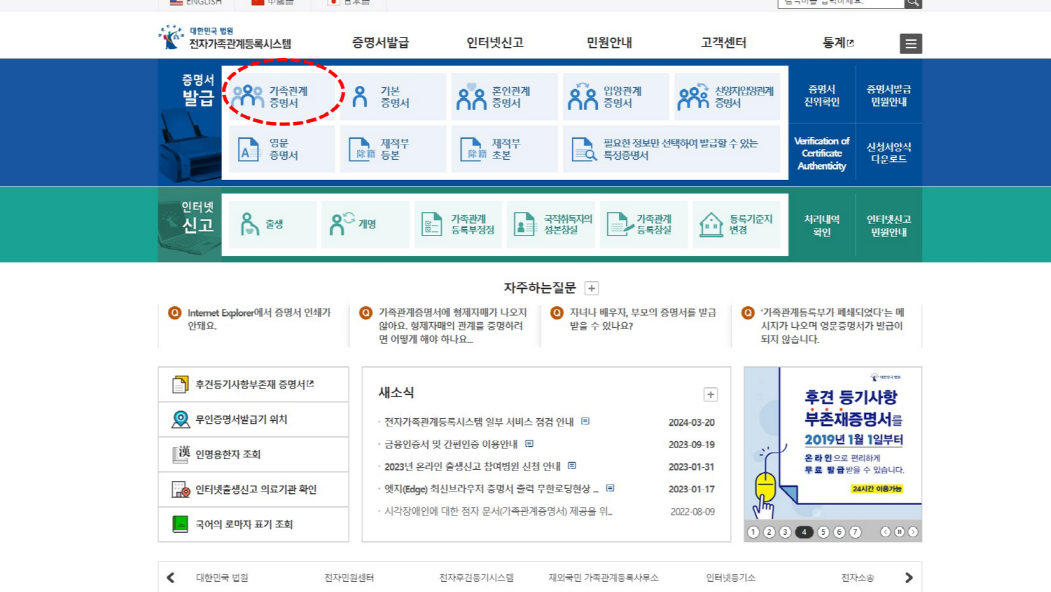Open news 금융인증서 및 간편인증 이용안내
This screenshot has height=592, width=1051.
[450, 444]
